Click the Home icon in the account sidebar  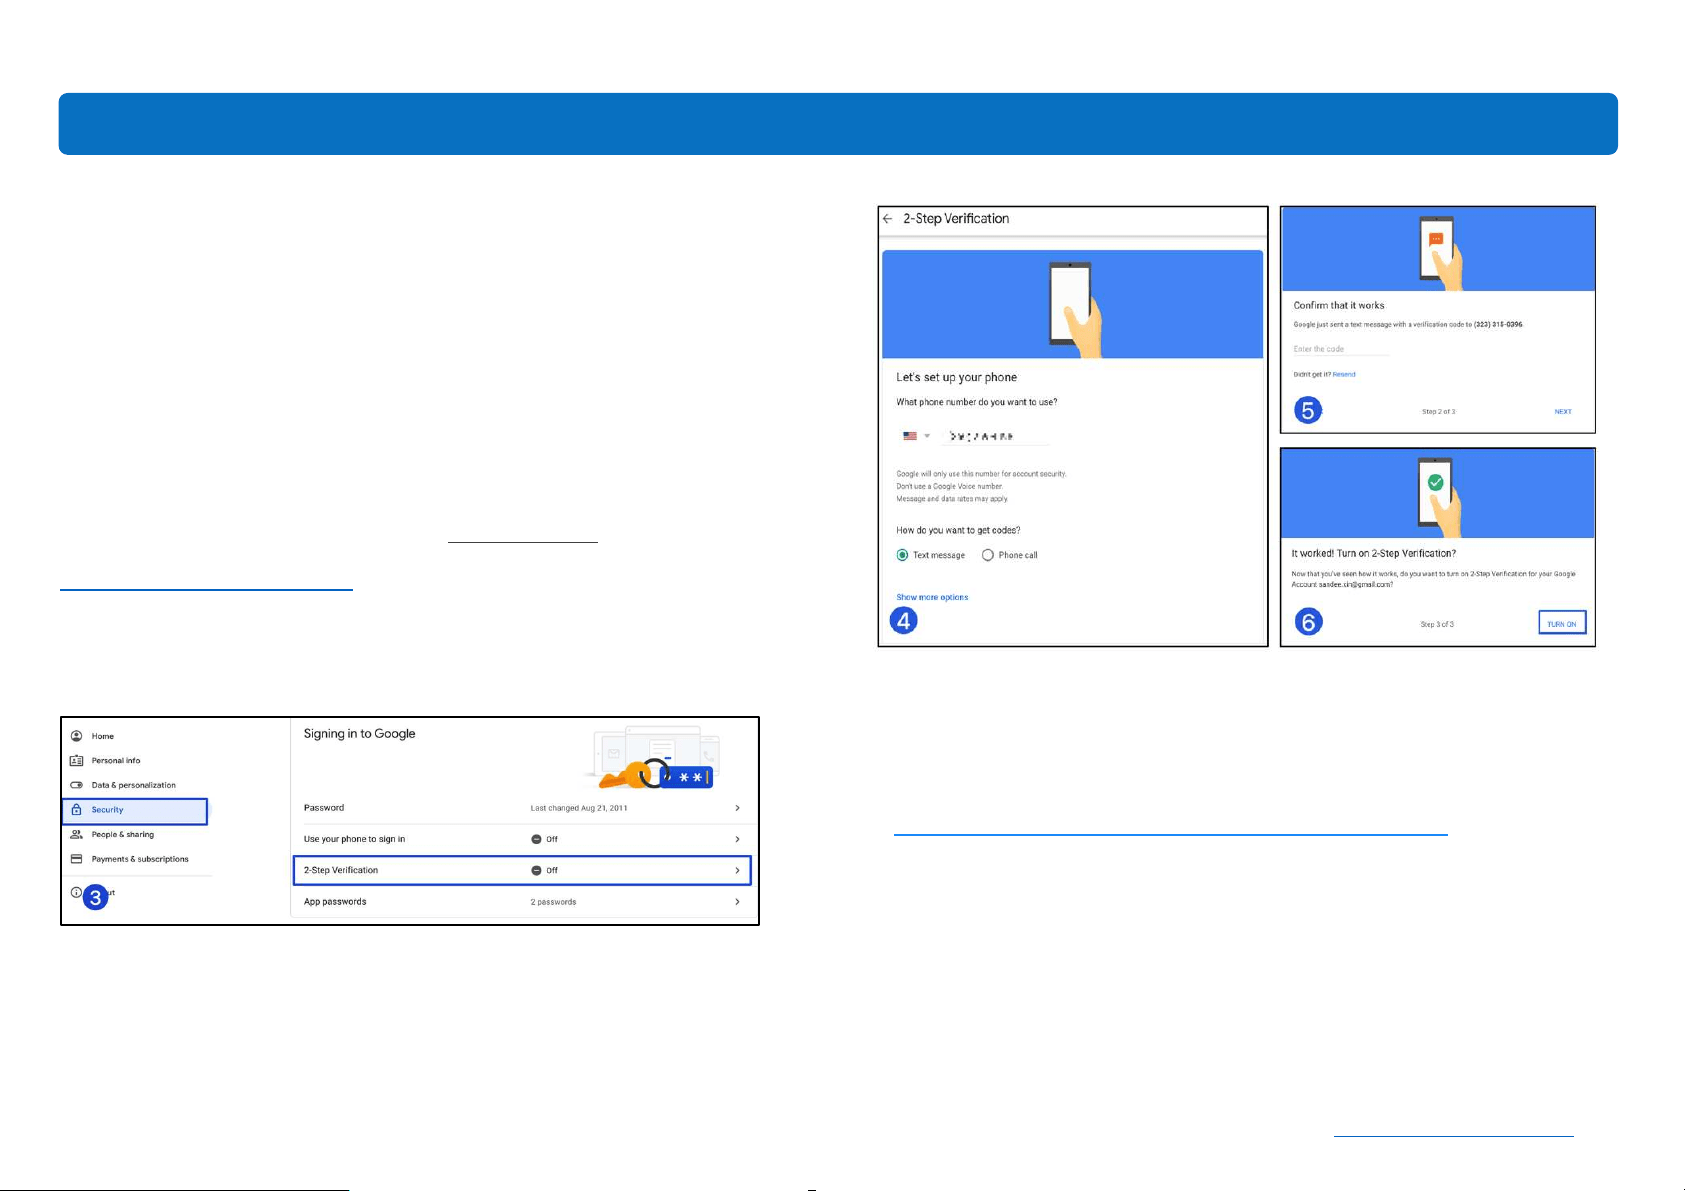(76, 736)
